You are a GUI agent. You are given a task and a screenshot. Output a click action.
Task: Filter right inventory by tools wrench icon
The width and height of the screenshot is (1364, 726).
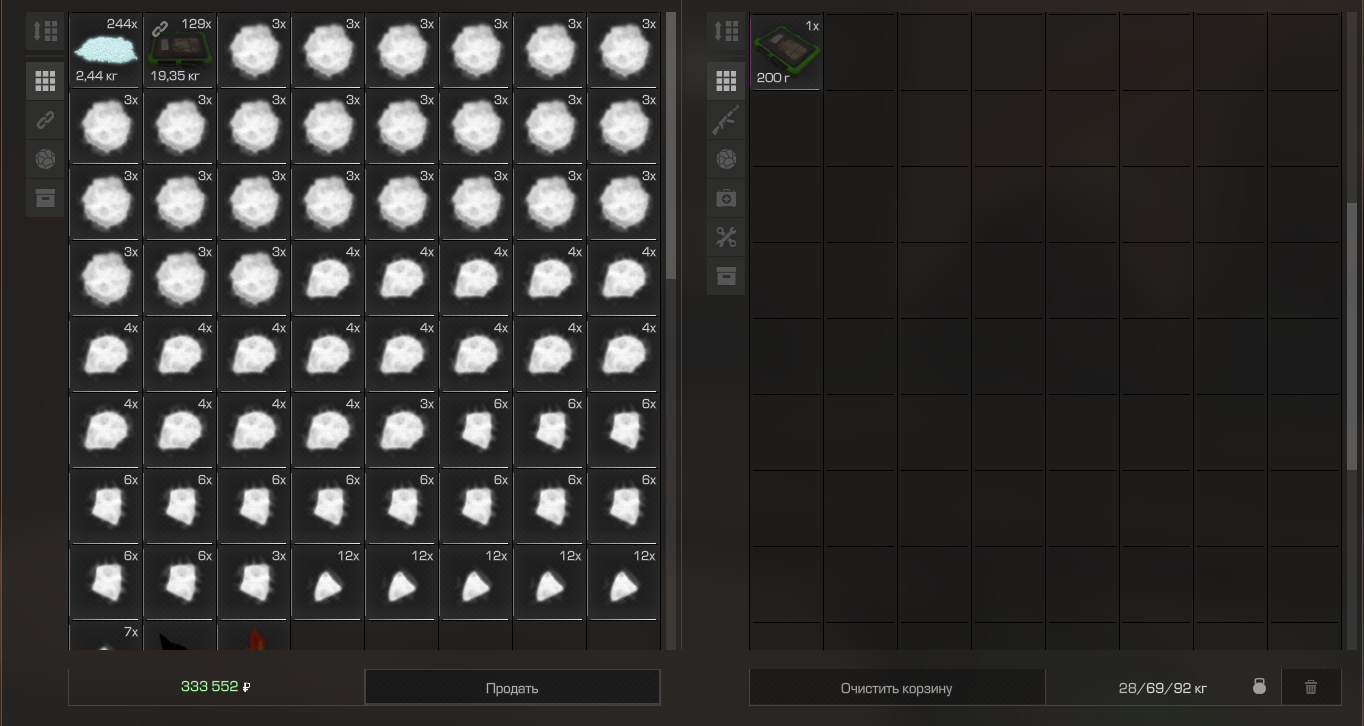pos(726,237)
